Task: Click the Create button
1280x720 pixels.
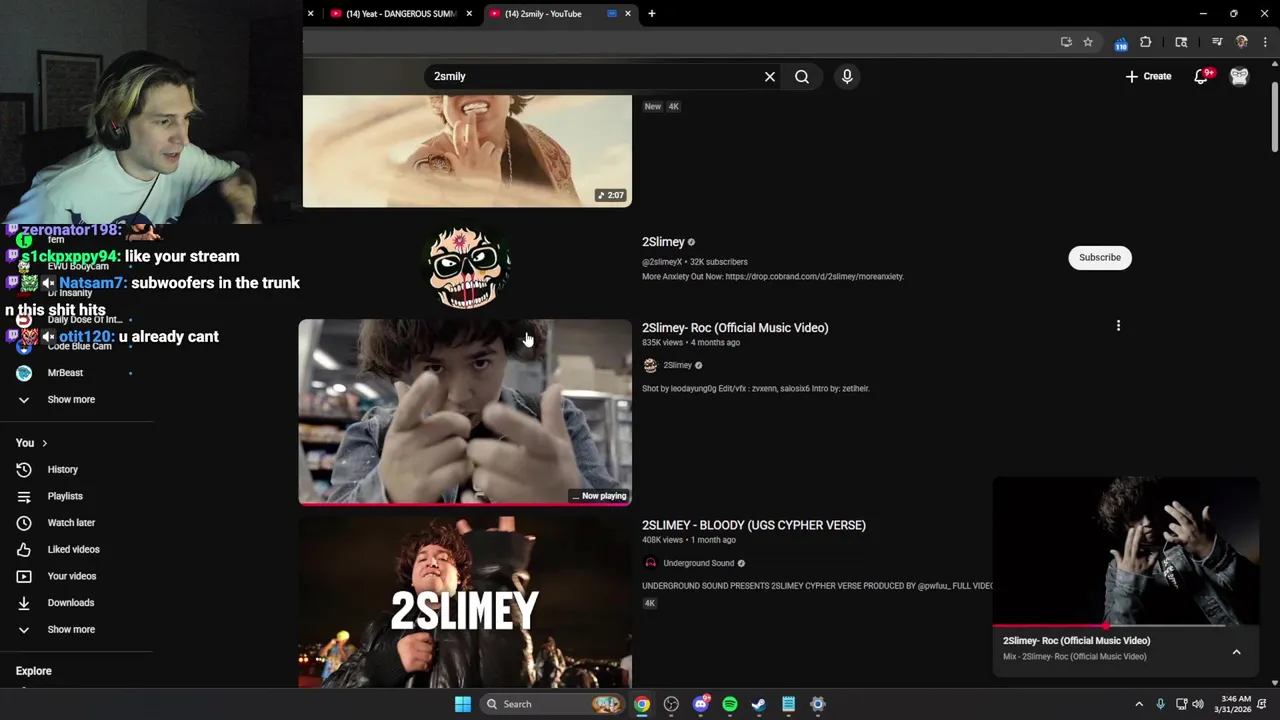Action: 1148,76
